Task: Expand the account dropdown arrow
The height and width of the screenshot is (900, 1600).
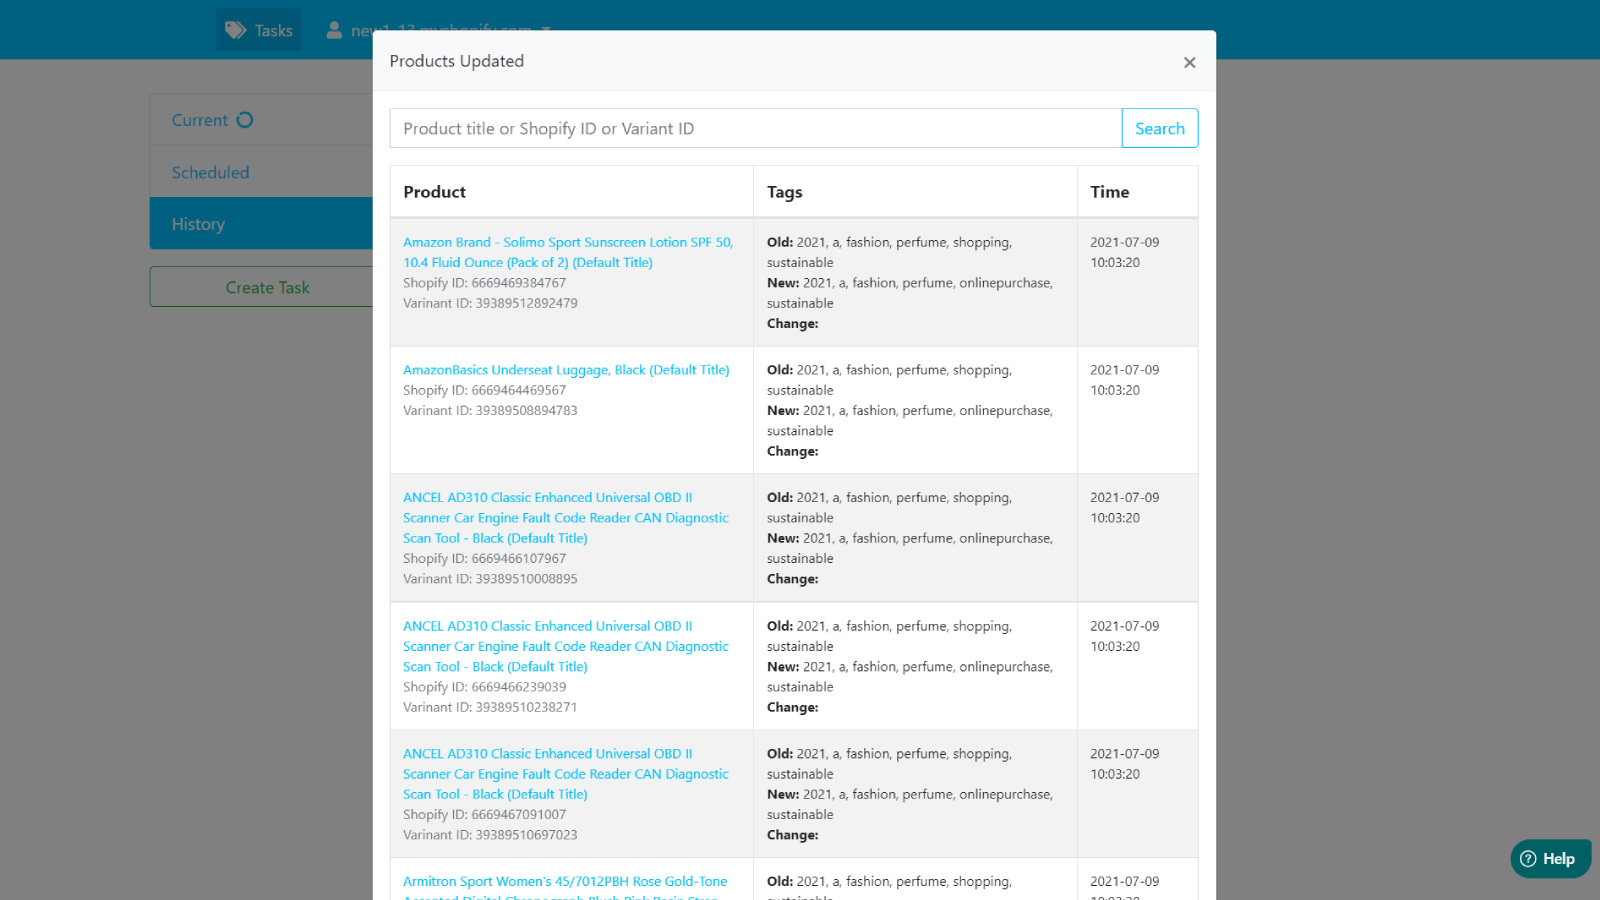Action: pyautogui.click(x=546, y=29)
